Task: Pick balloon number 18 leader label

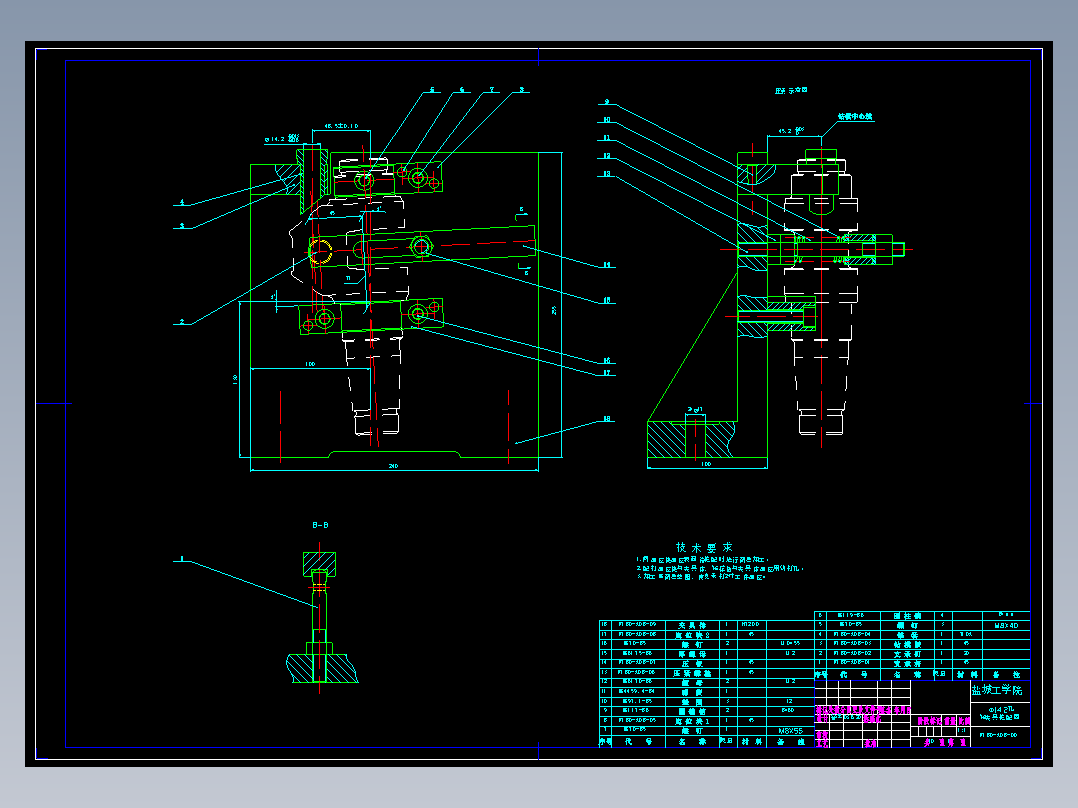Action: [607, 419]
